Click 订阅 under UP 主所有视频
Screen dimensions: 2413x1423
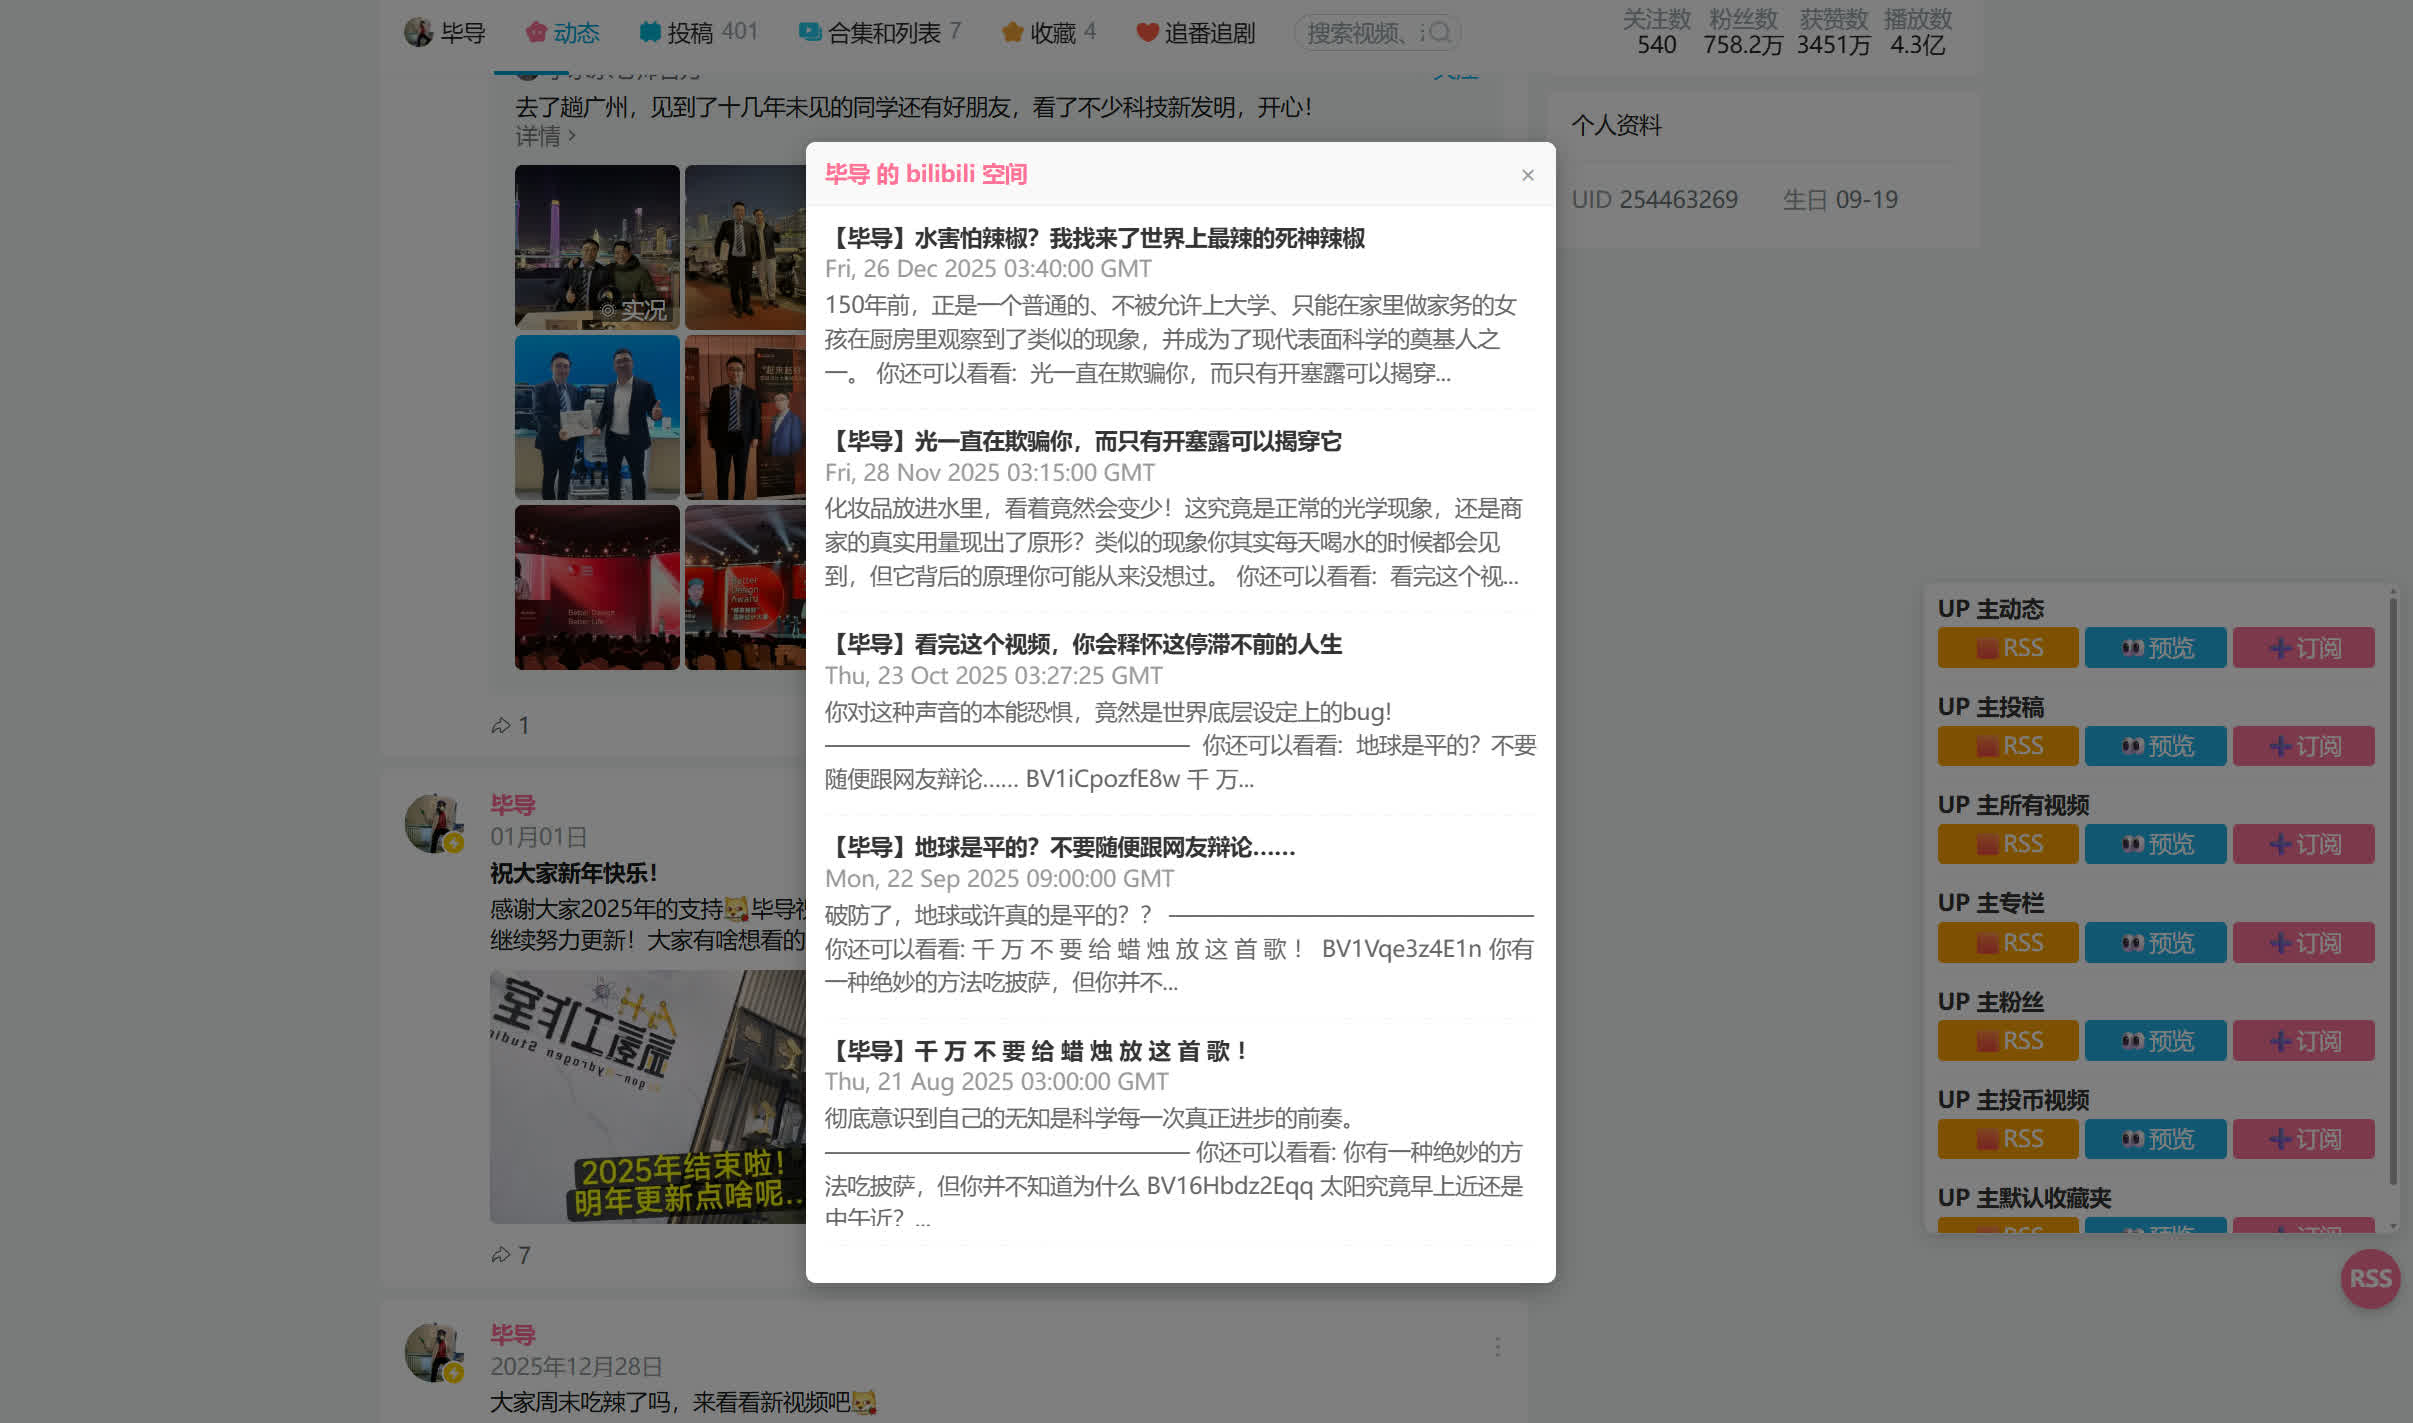click(2303, 844)
